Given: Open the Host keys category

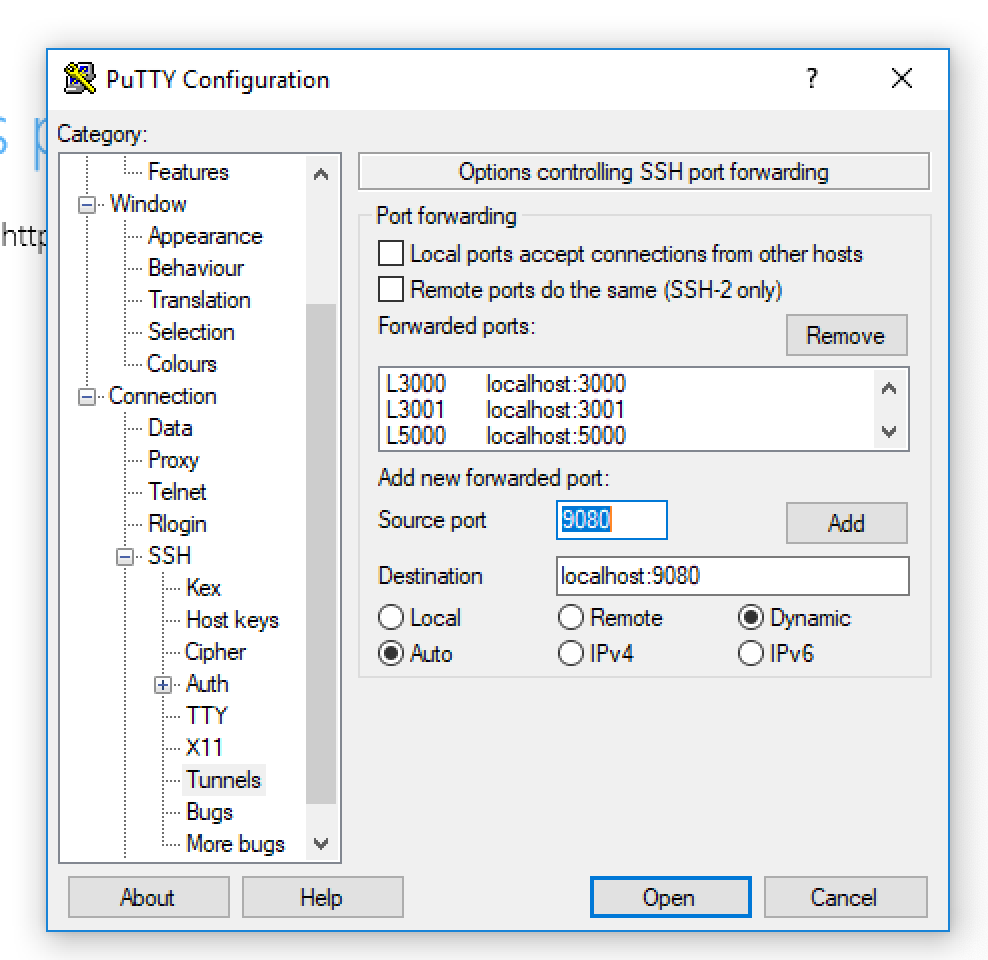Looking at the screenshot, I should click(233, 620).
